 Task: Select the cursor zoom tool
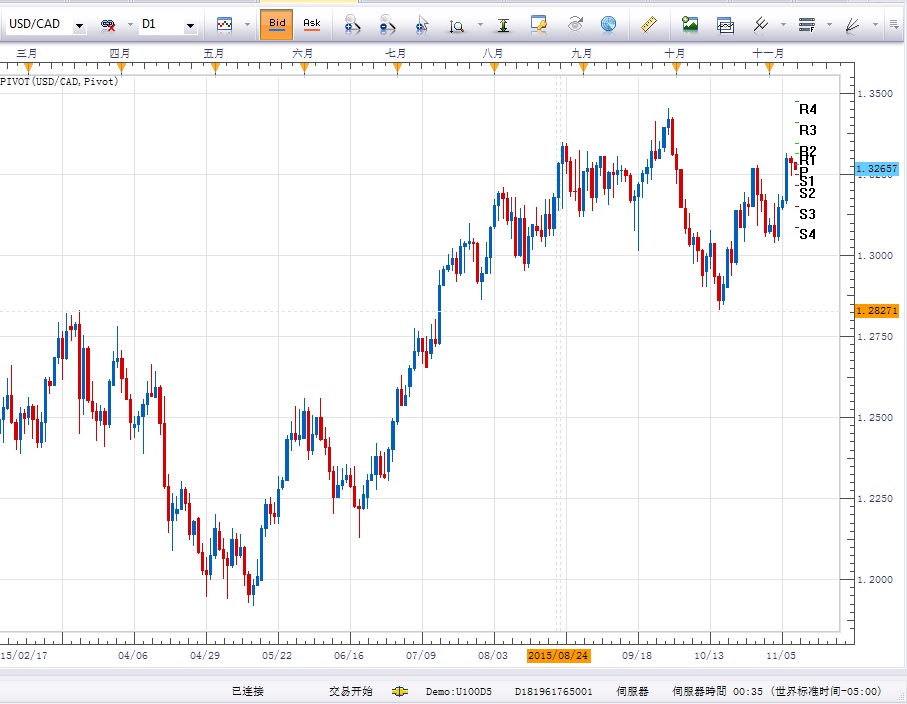coord(422,24)
